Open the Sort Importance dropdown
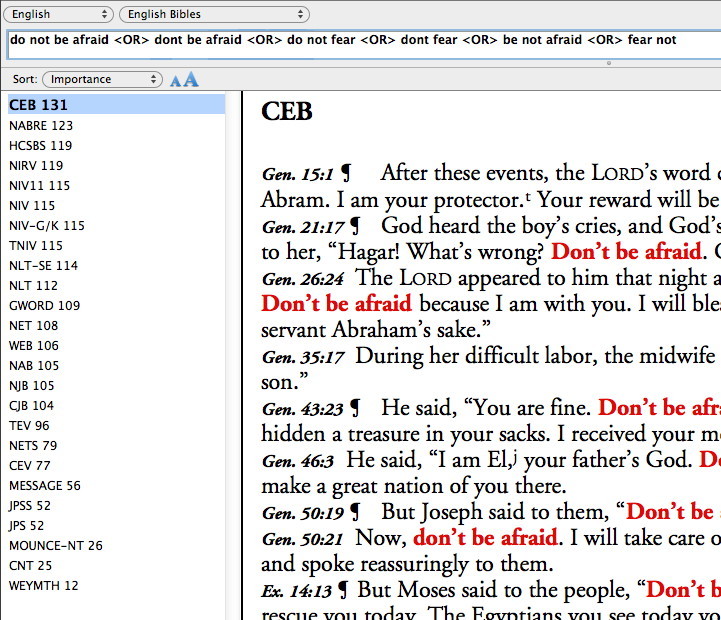The image size is (721, 620). click(102, 79)
